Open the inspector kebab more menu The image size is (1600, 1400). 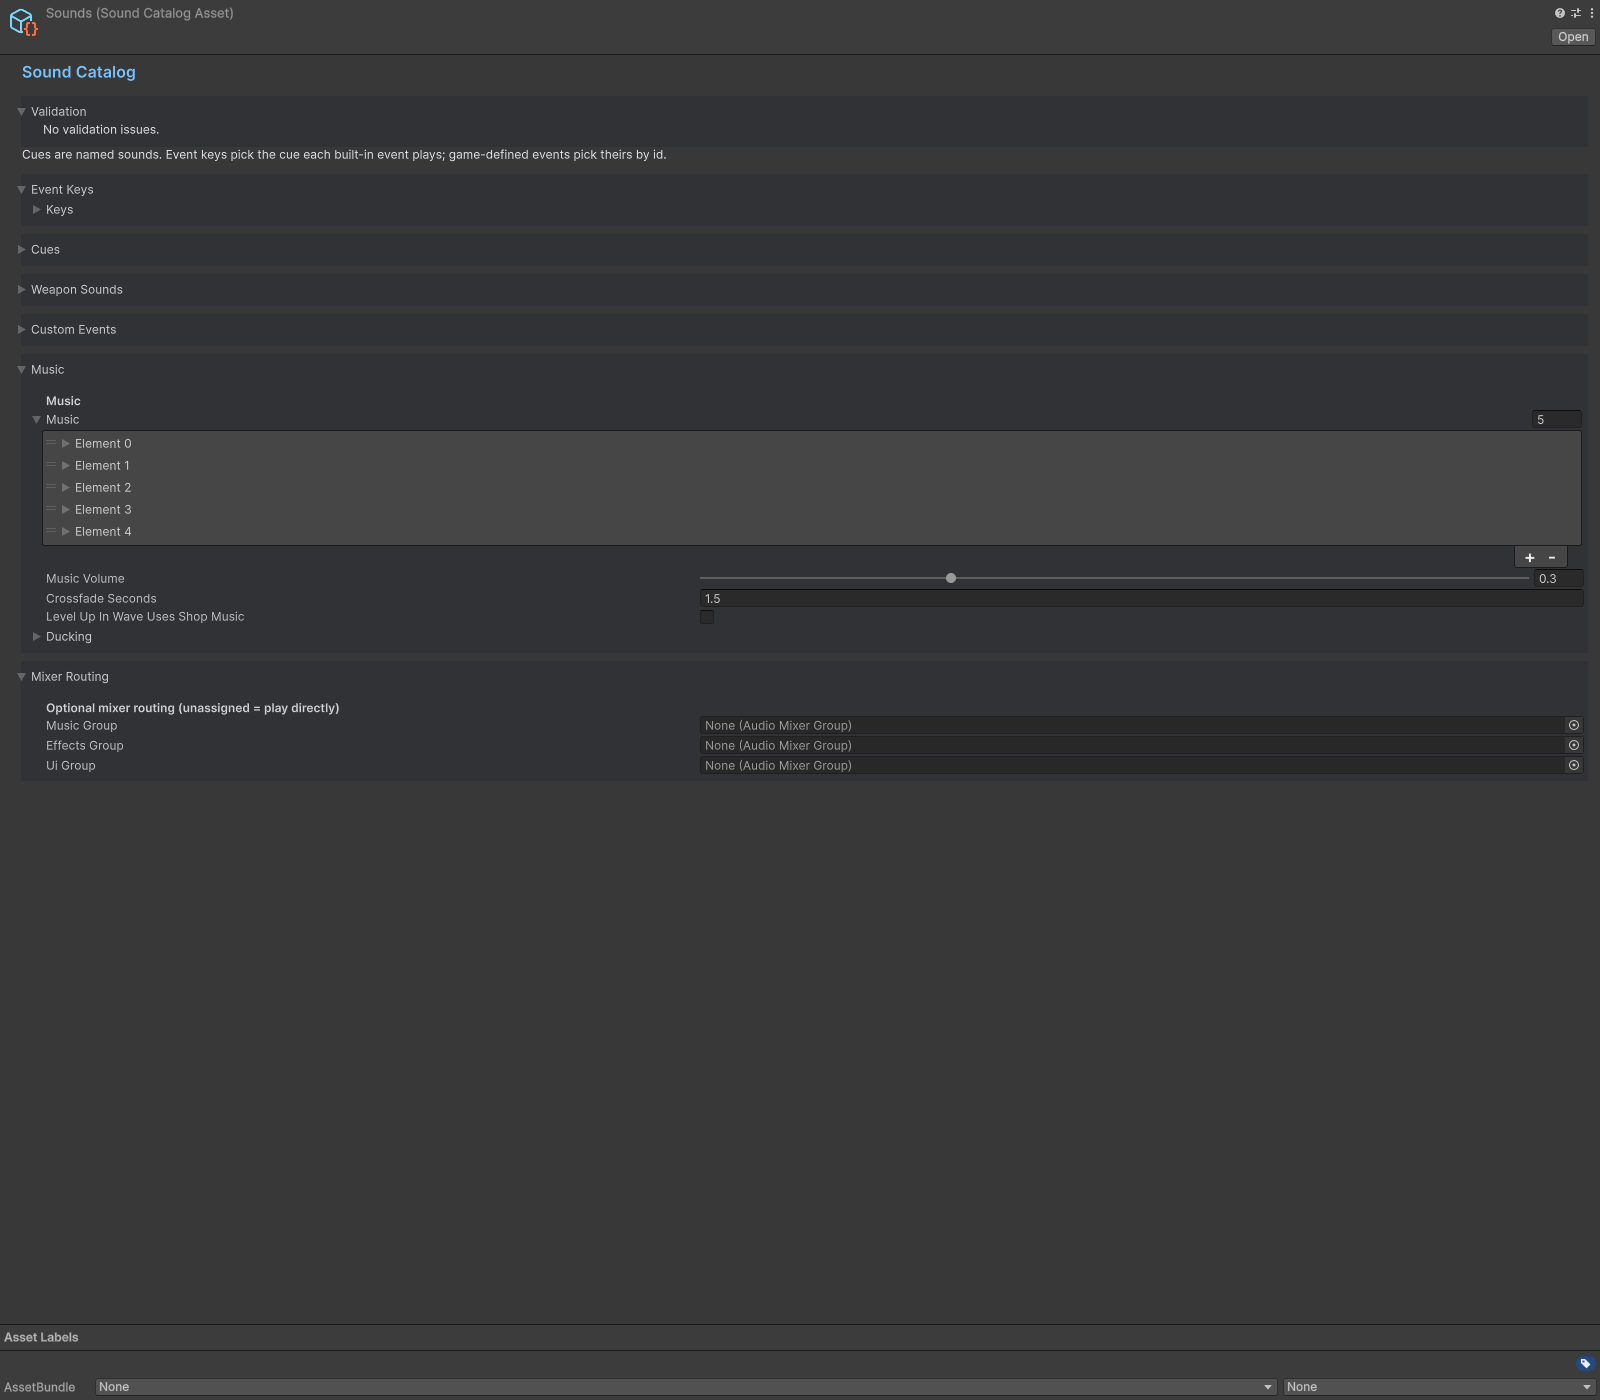1591,13
